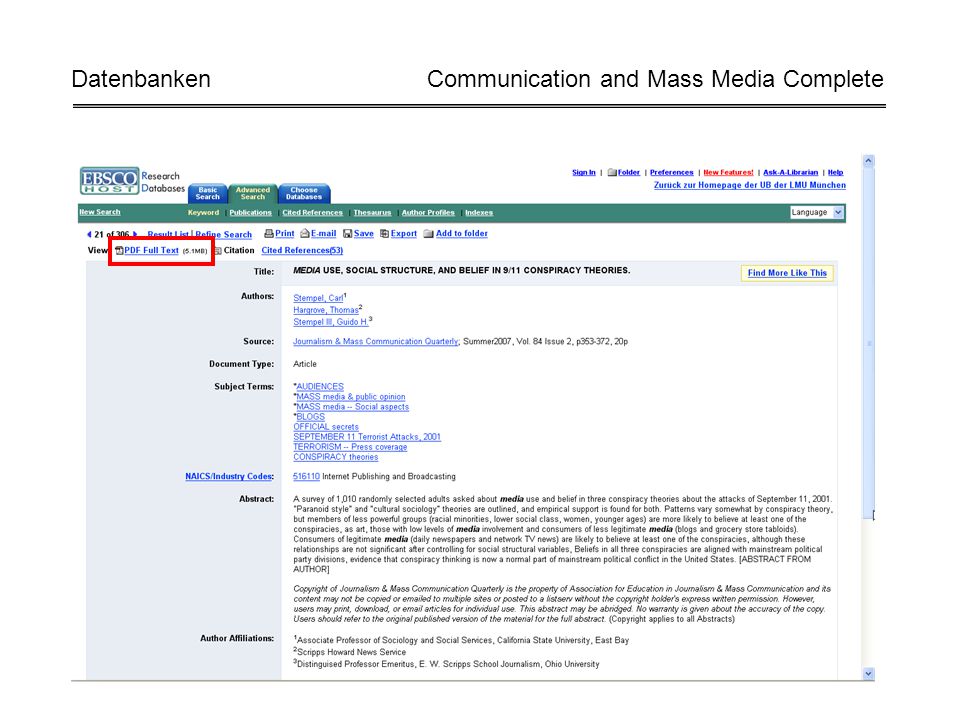Open the Choose Databases tab
Image resolution: width=960 pixels, height=720 pixels.
[304, 193]
